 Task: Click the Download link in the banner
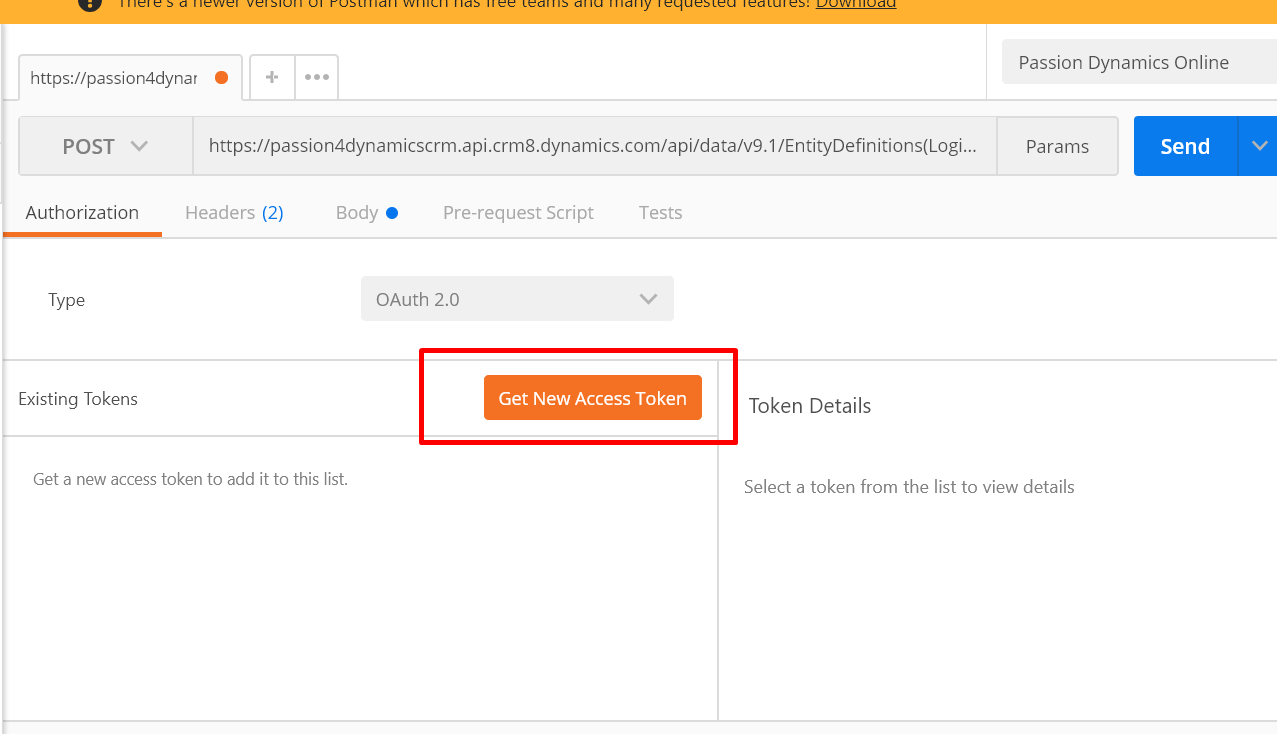coord(855,4)
